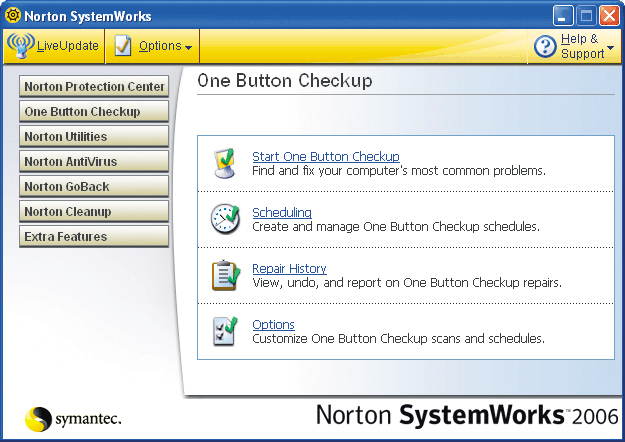Screen dimensions: 625x442
Task: Click text 'Find and fix your computer's most common problems.'
Action: click(x=399, y=171)
